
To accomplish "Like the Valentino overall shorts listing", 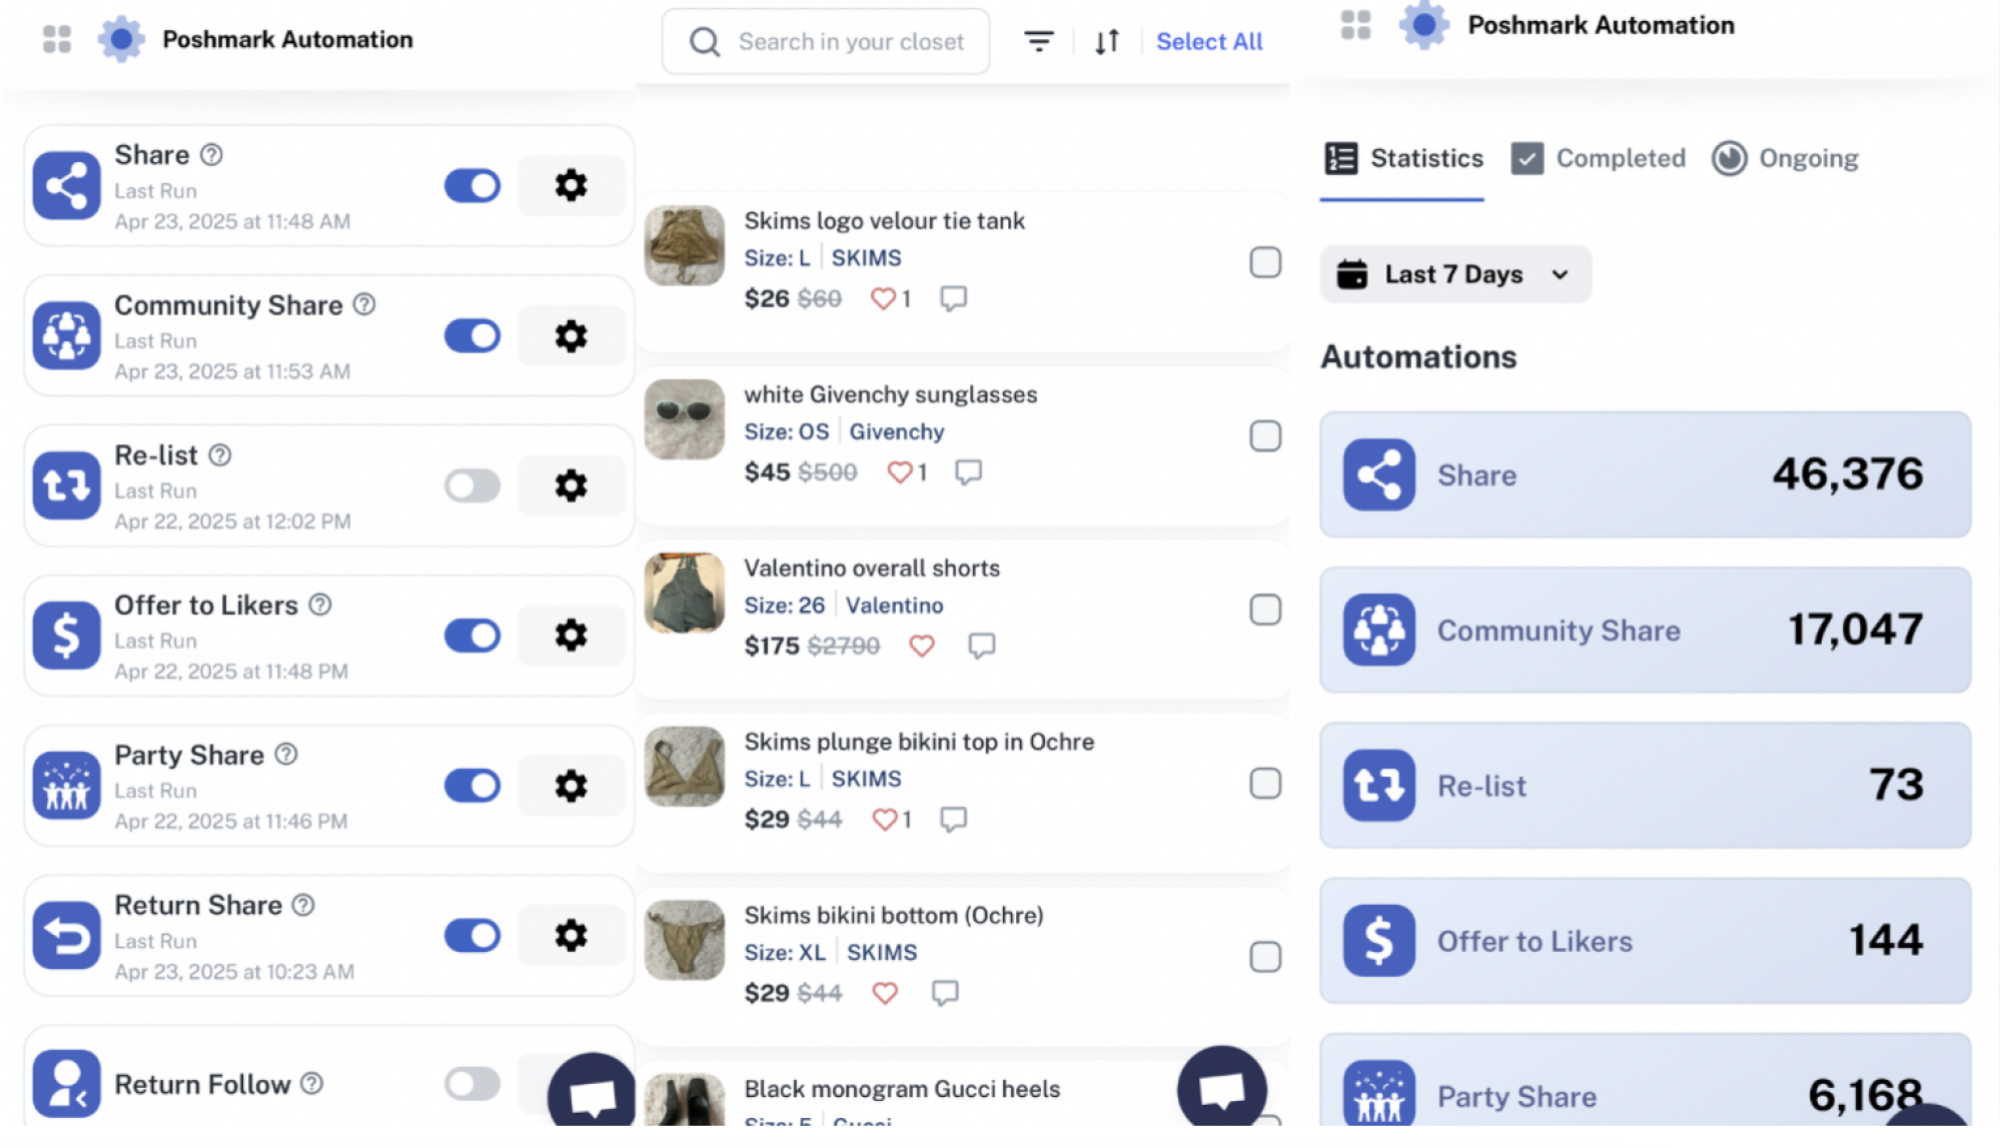I will coord(922,646).
